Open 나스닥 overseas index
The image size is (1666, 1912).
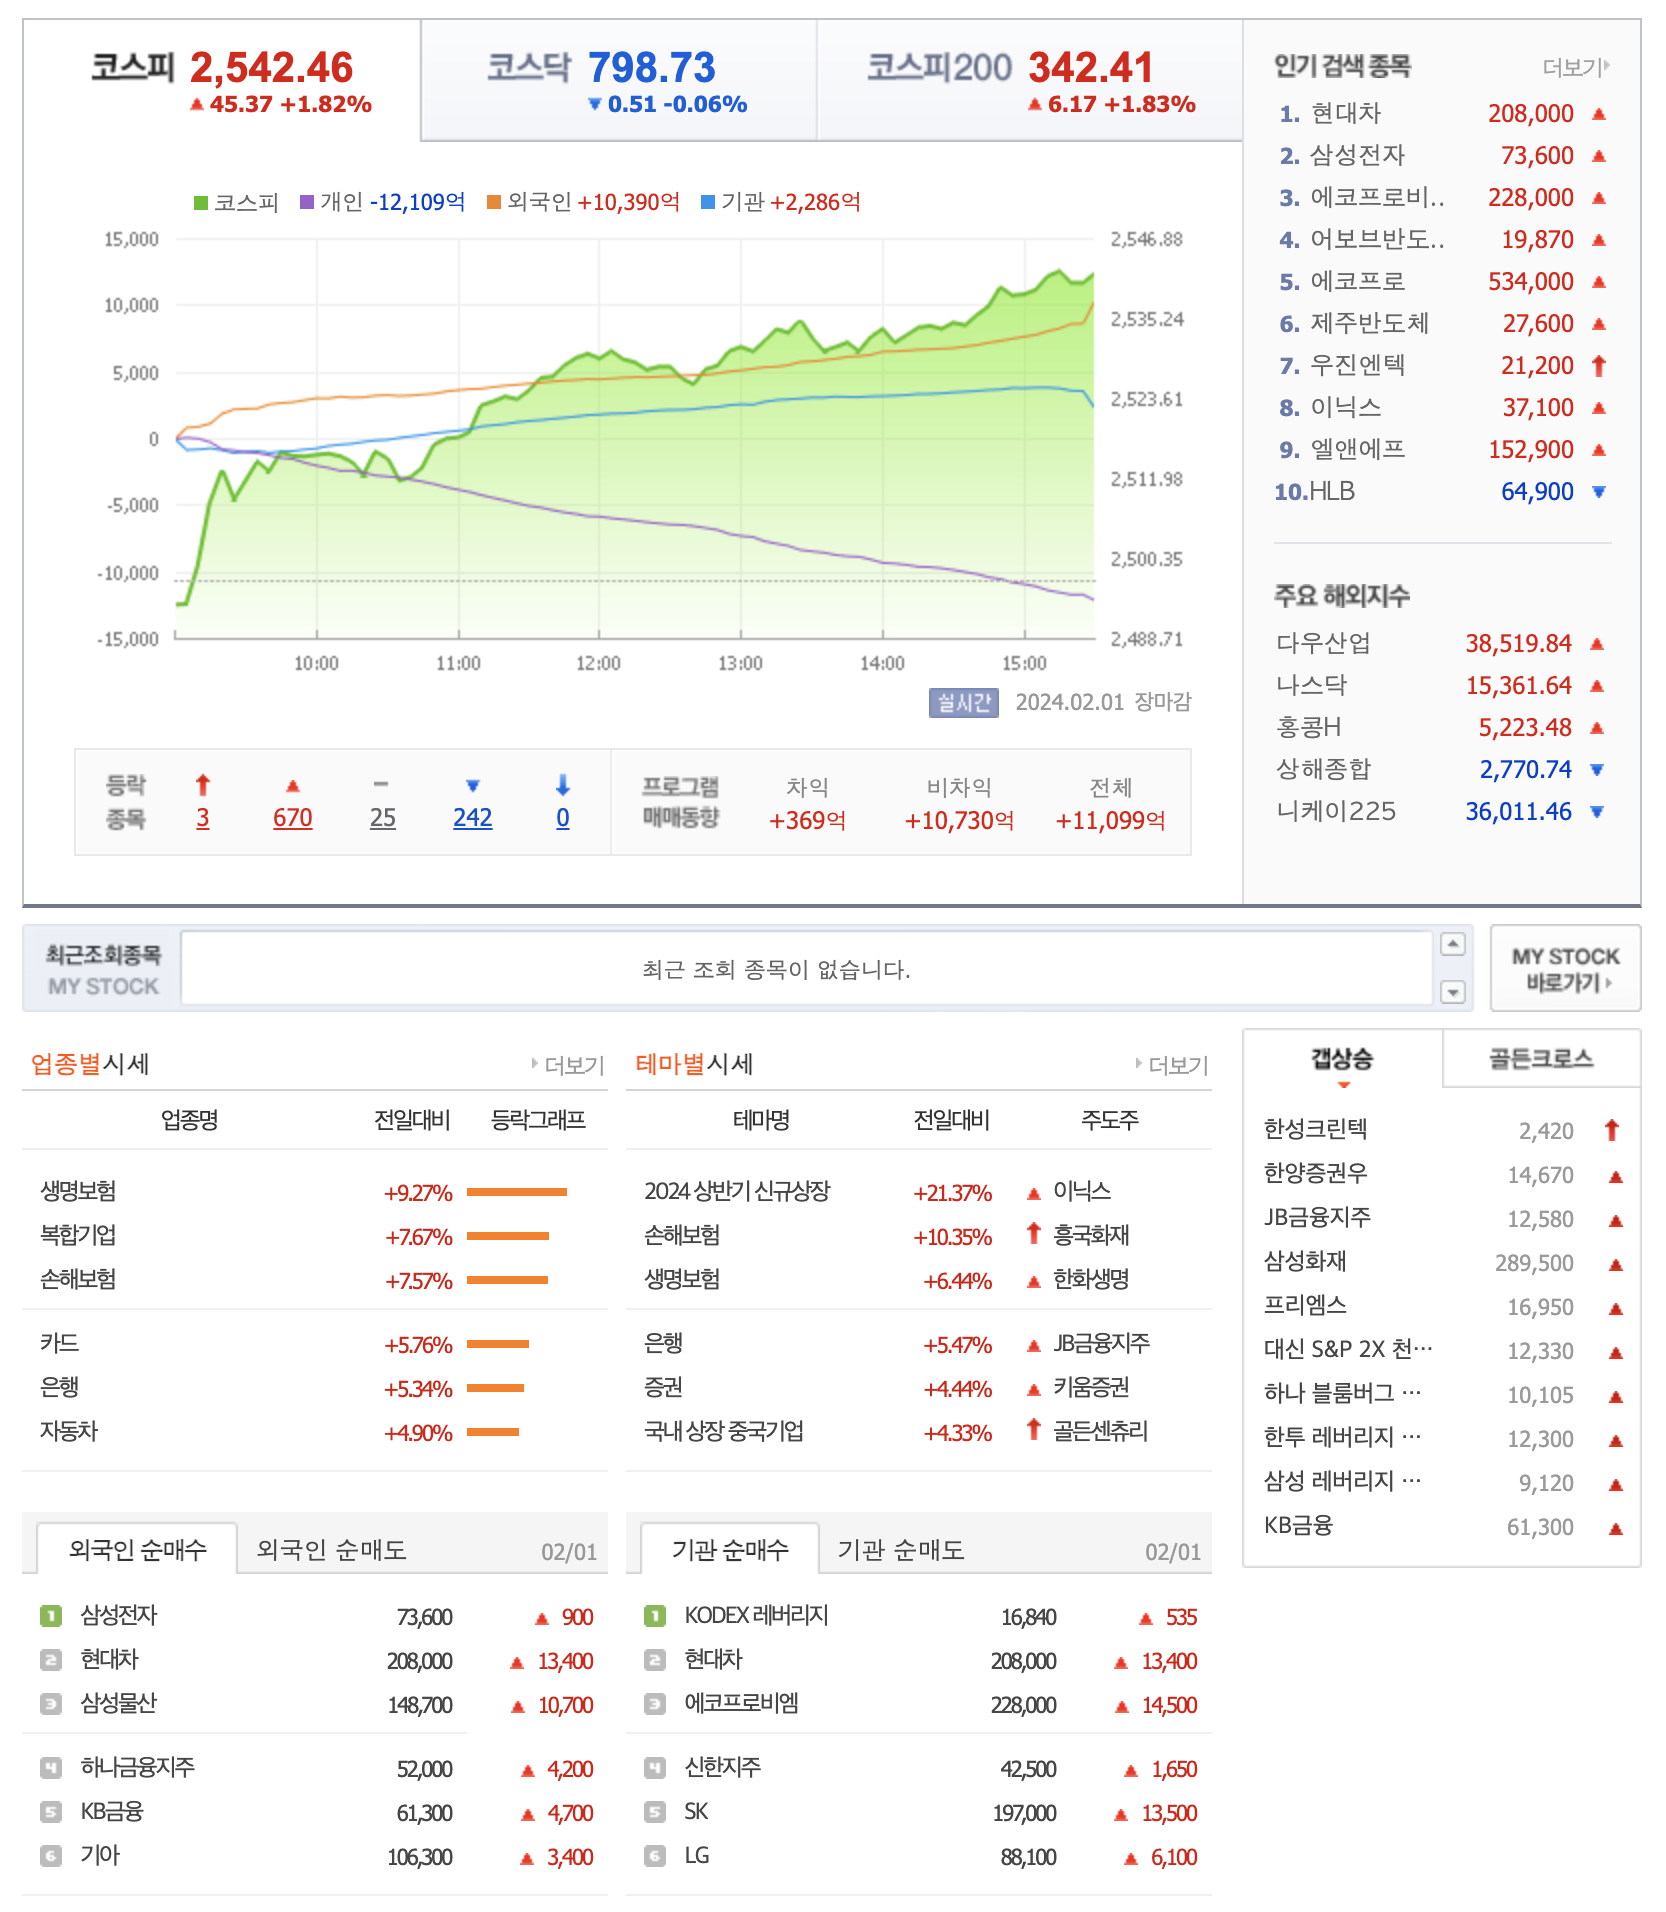[x=1311, y=686]
